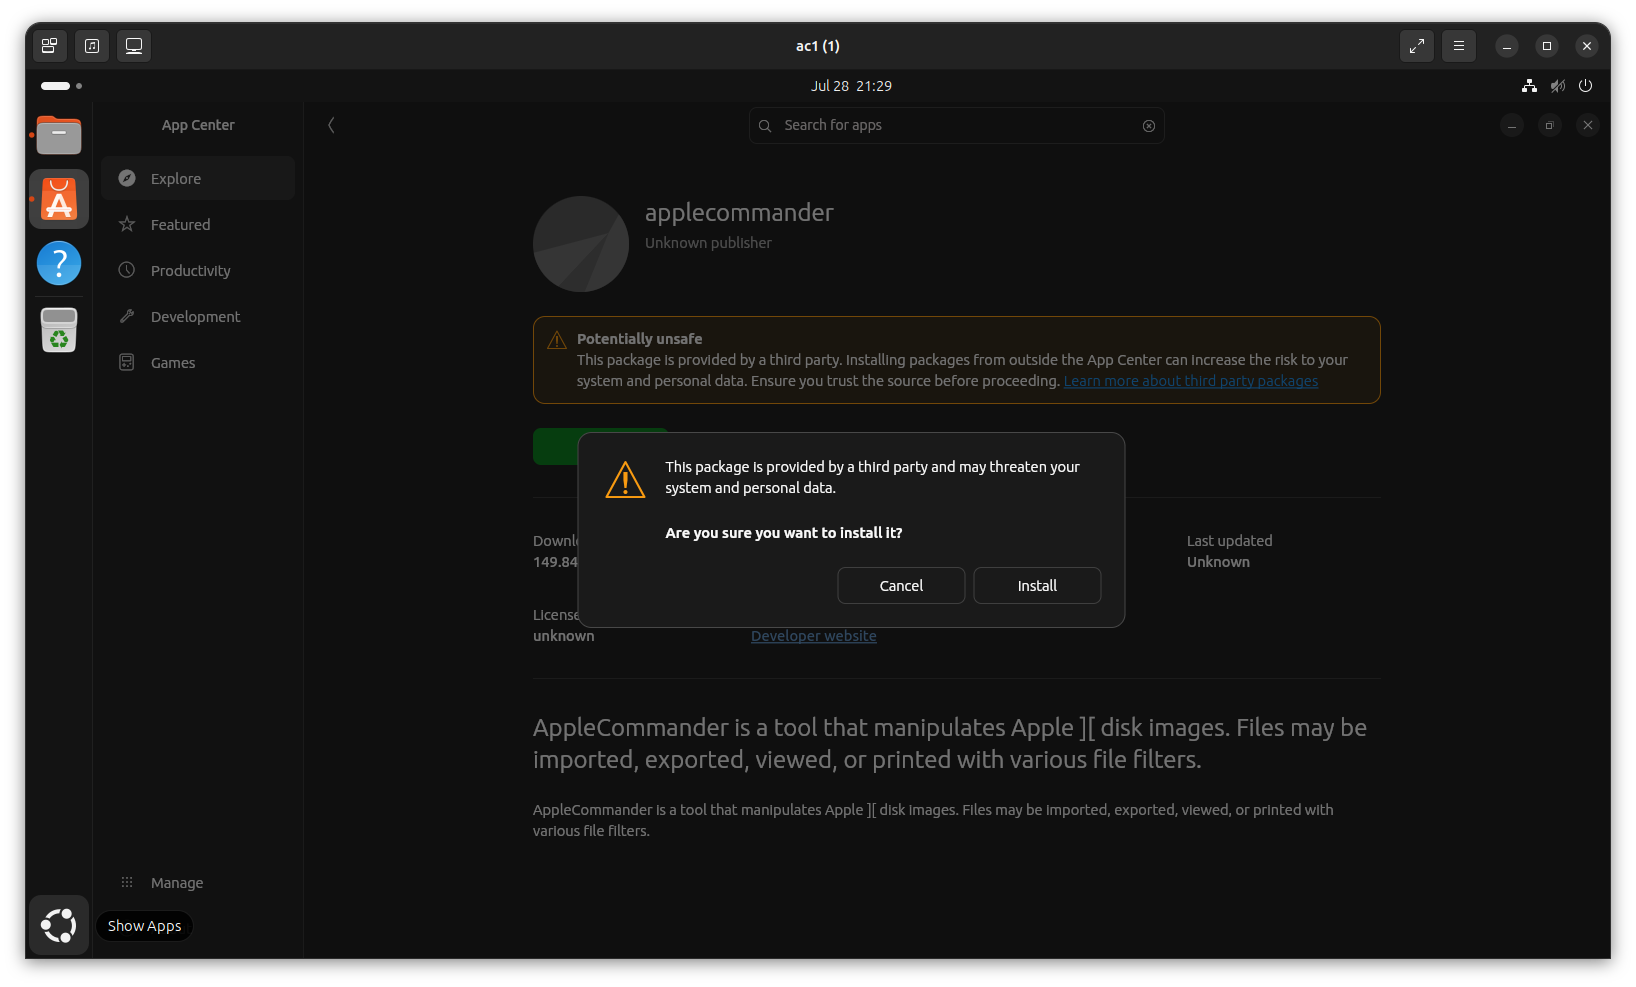Image resolution: width=1636 pixels, height=987 pixels.
Task: Click the Potentially unsafe heading
Action: pos(640,339)
